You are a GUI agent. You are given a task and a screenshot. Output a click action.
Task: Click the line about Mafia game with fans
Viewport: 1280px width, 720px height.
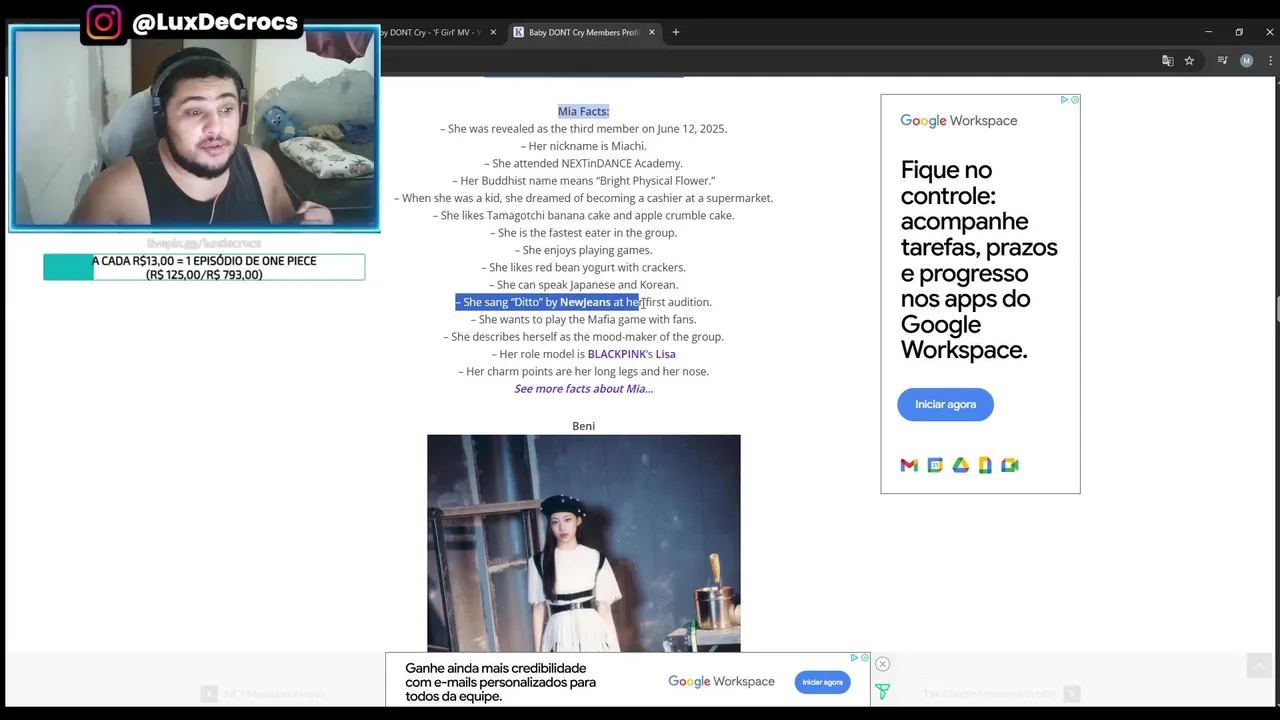click(584, 320)
